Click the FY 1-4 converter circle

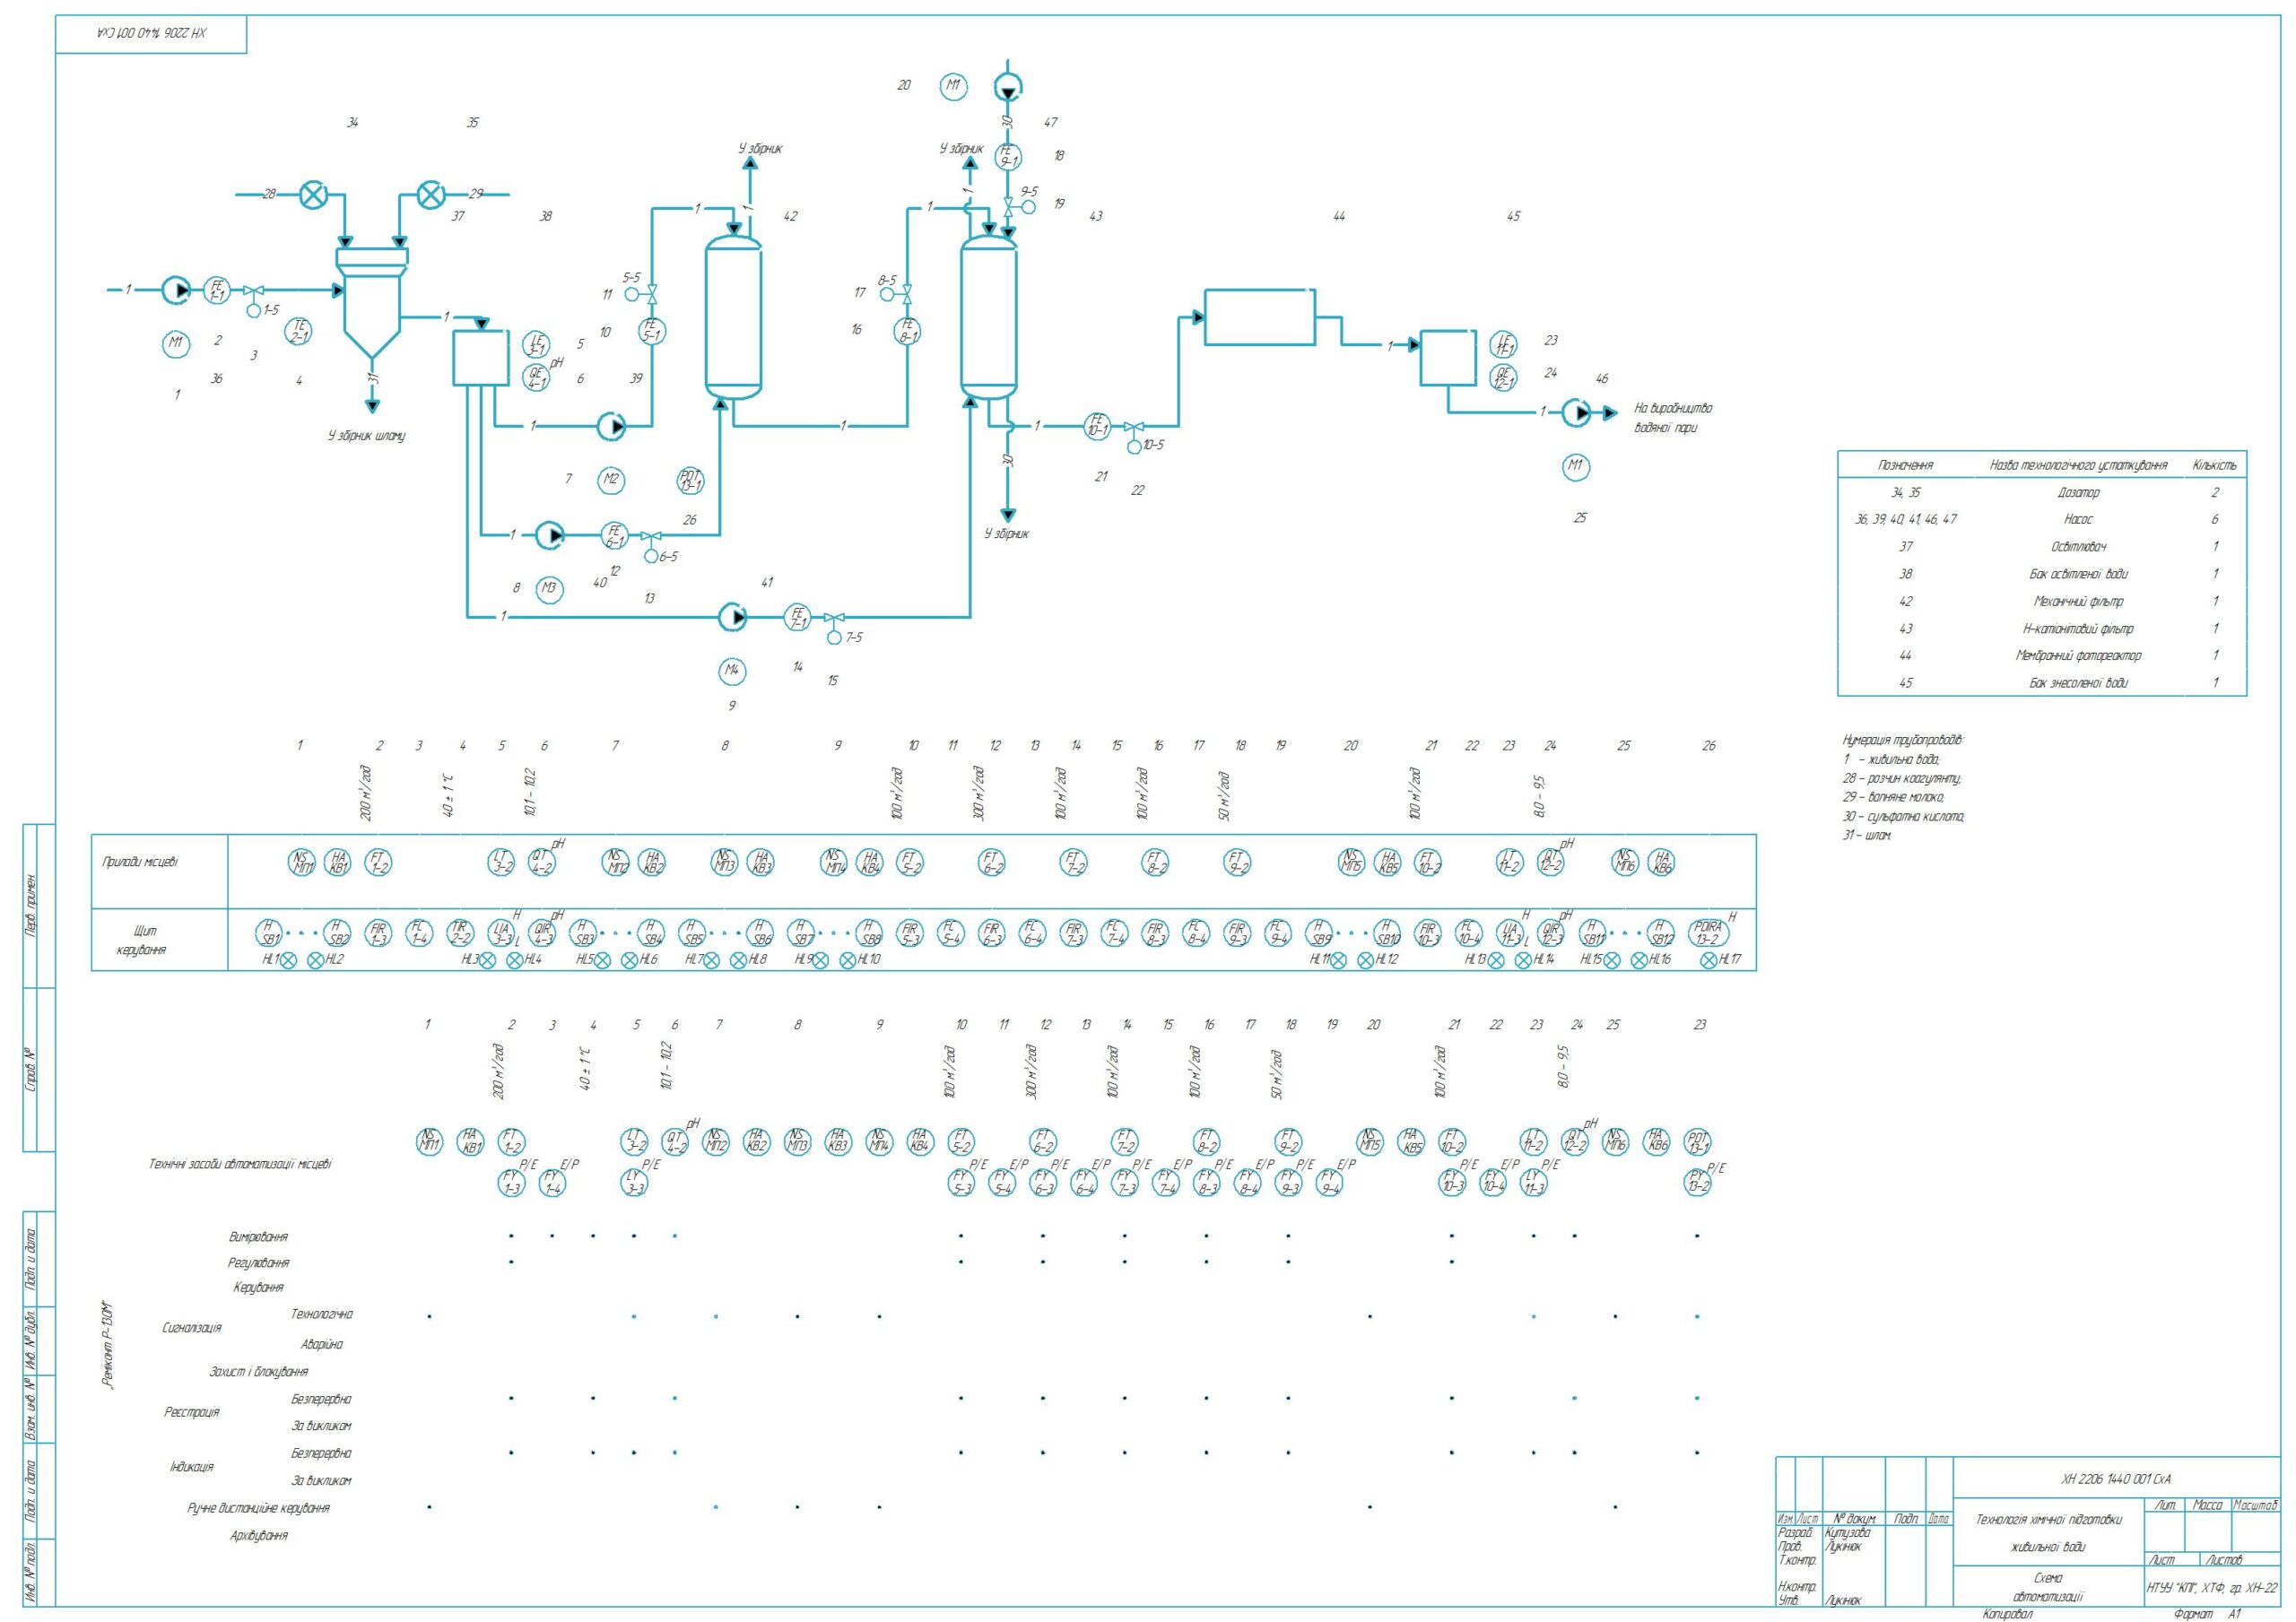(x=552, y=1183)
